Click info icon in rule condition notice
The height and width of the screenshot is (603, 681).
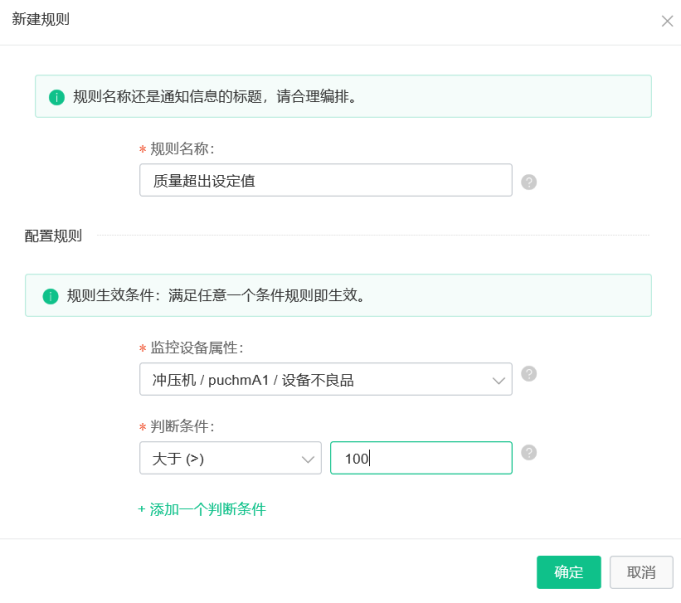50,296
